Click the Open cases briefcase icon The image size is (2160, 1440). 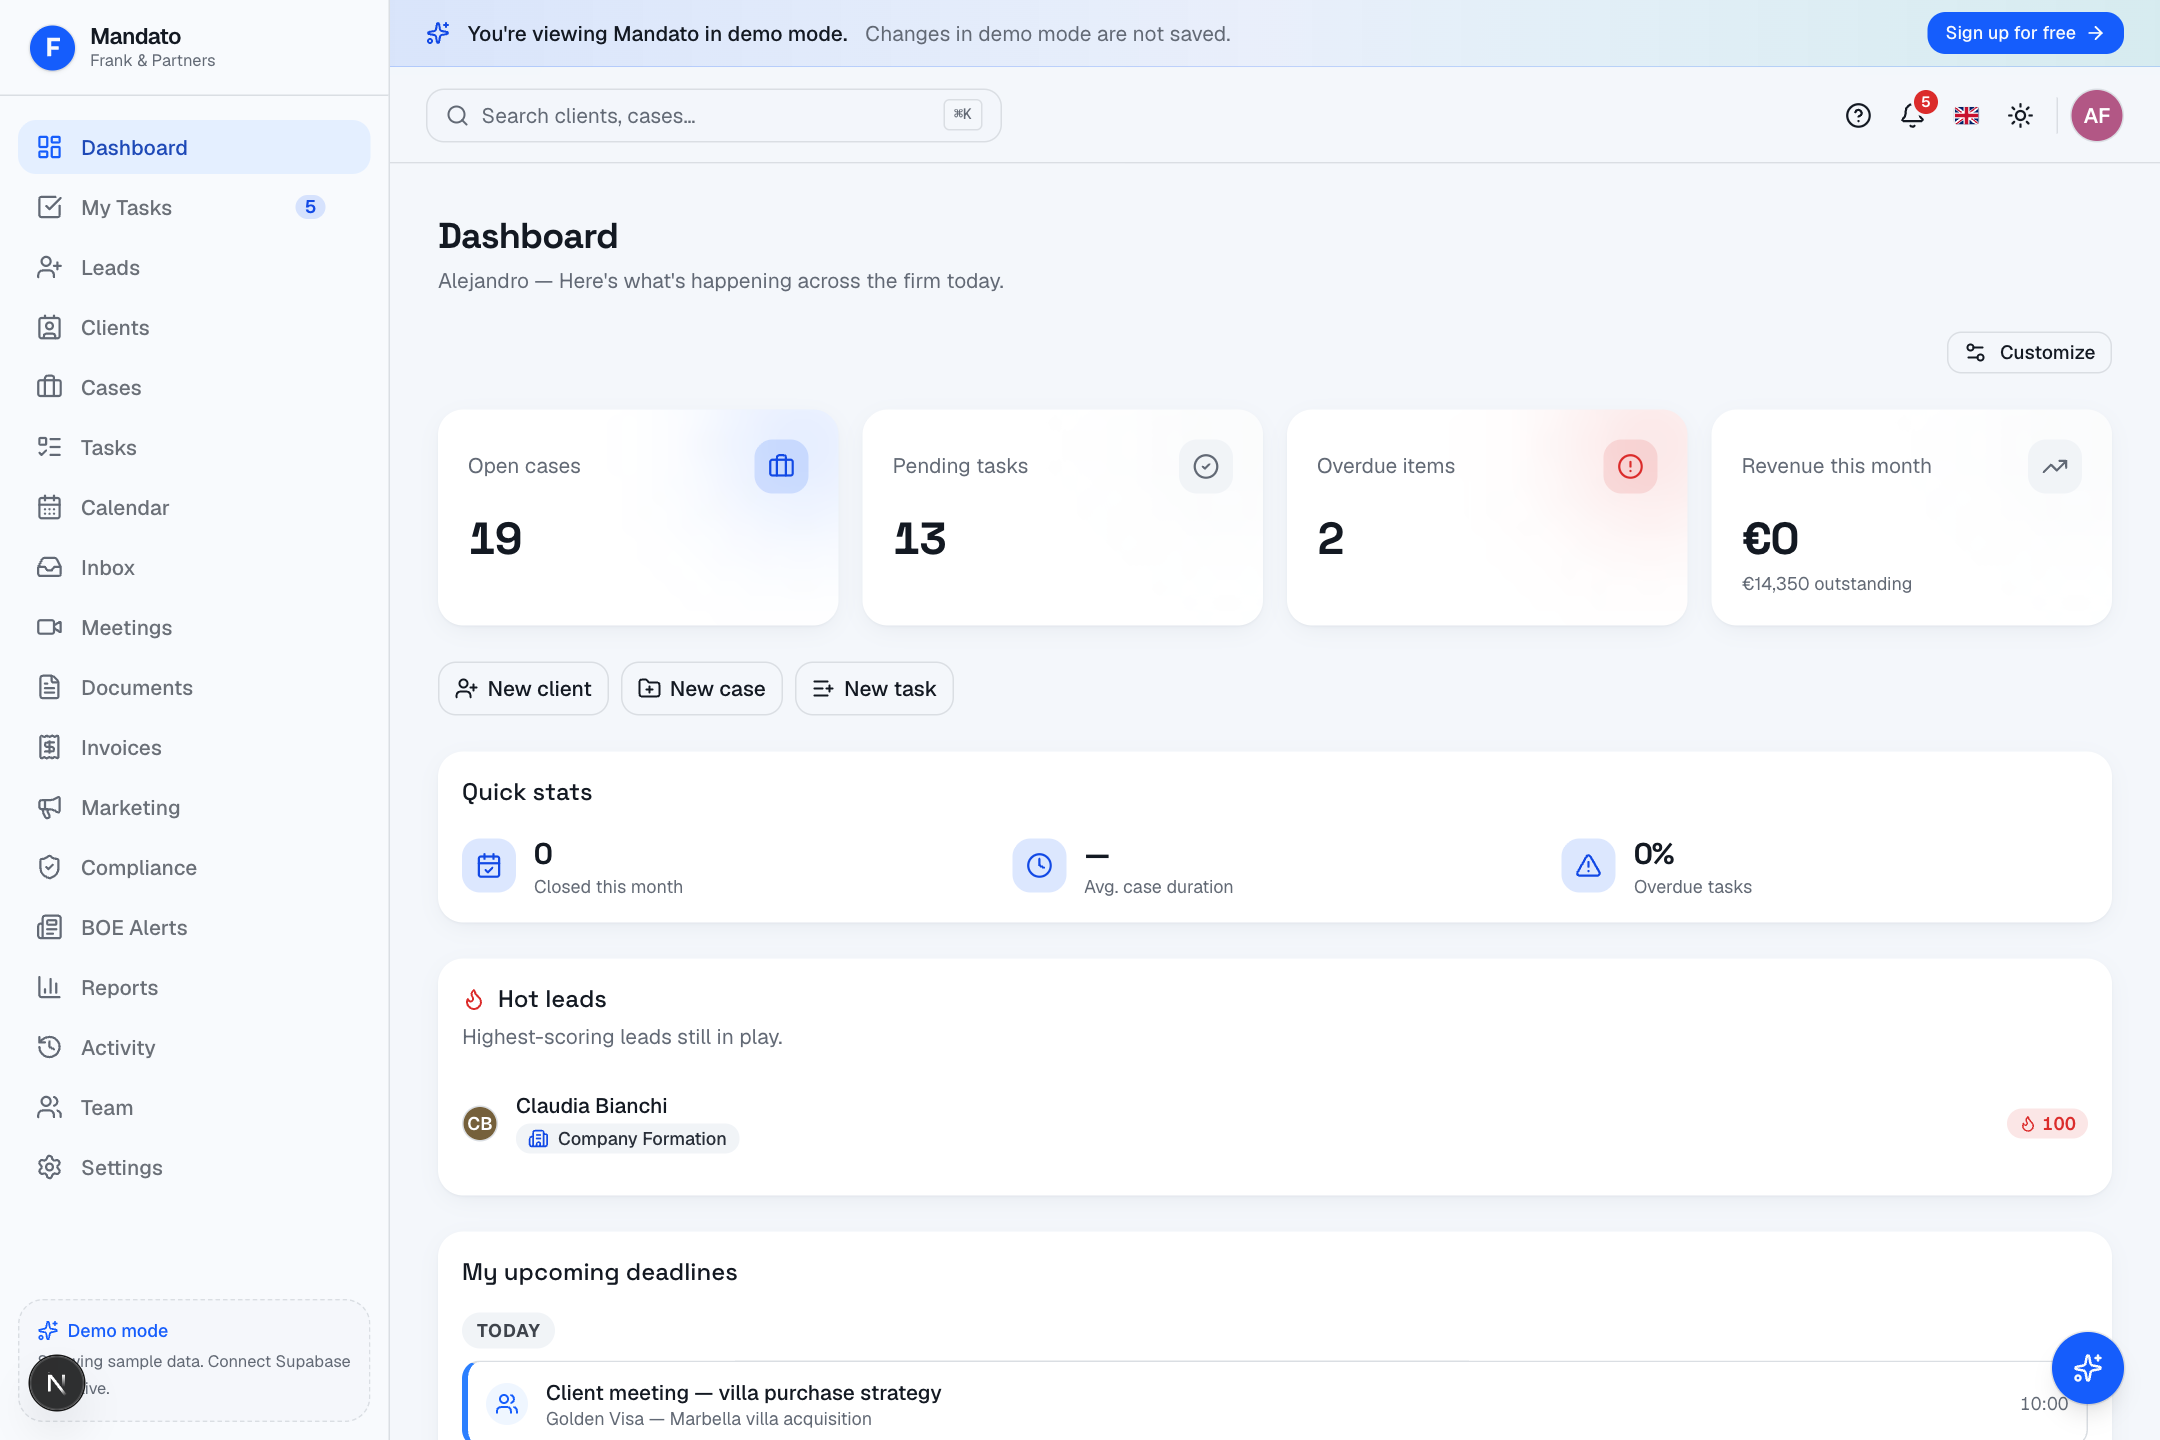(x=781, y=466)
